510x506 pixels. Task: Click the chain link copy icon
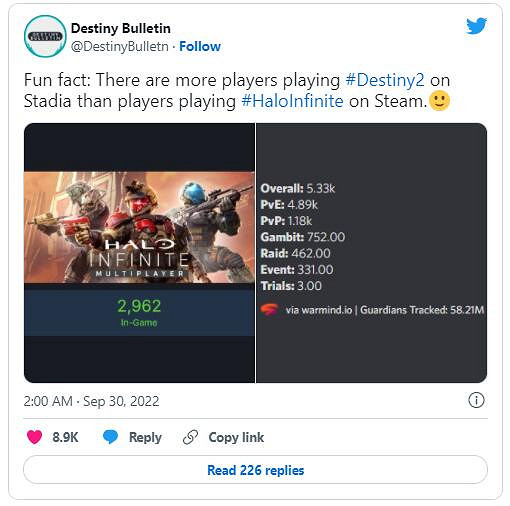pyautogui.click(x=191, y=437)
